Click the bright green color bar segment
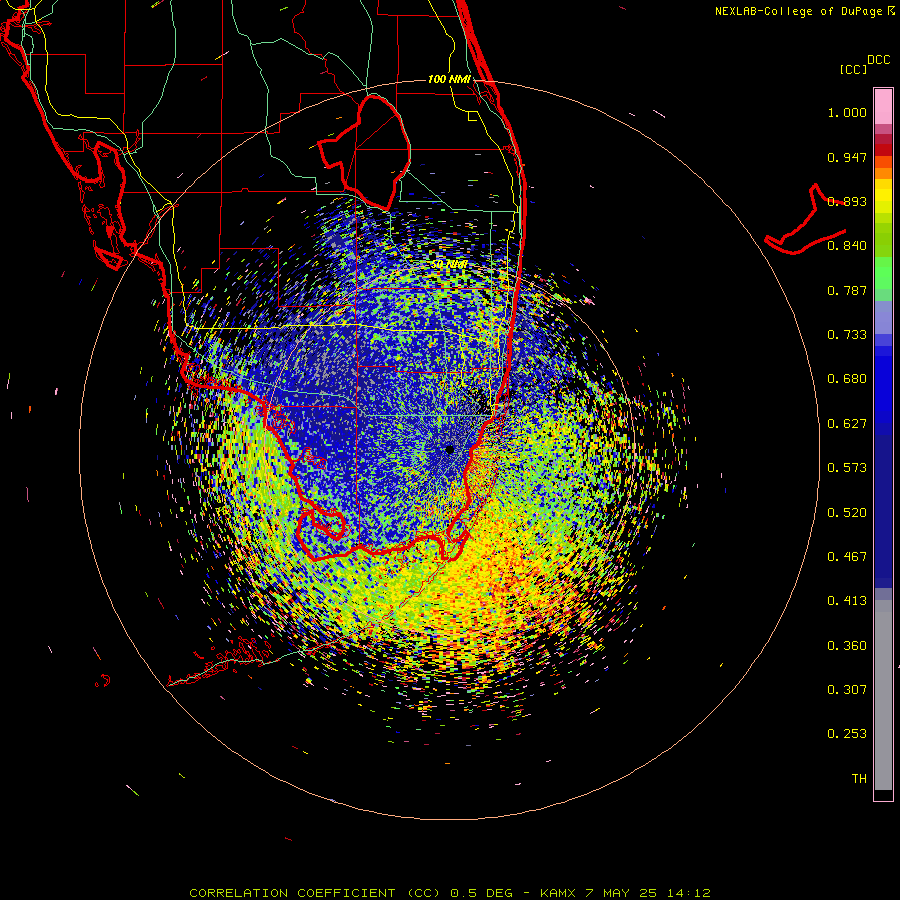The height and width of the screenshot is (900, 900). click(x=883, y=273)
